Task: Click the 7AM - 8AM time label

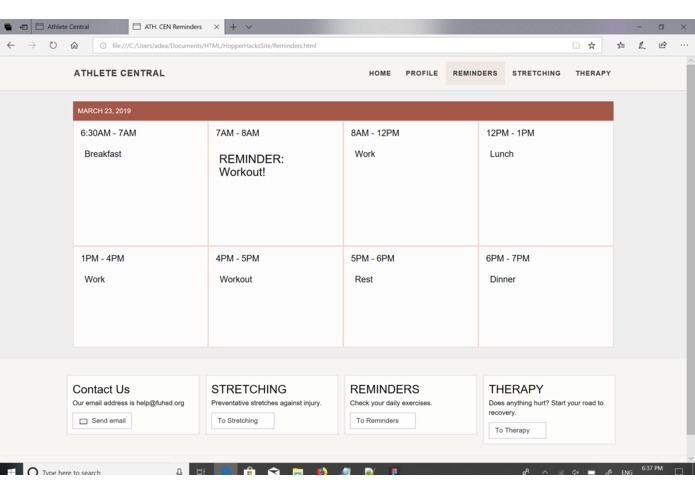Action: 237,133
